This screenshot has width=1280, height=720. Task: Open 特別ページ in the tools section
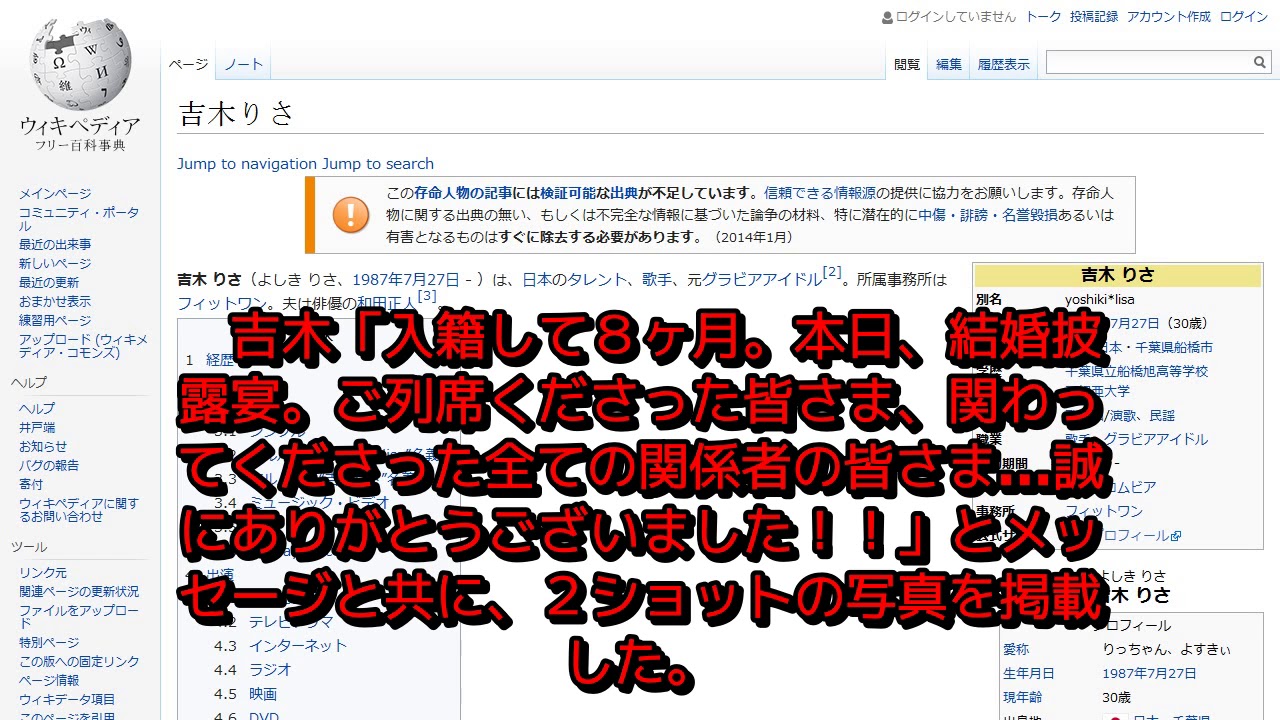[49, 642]
